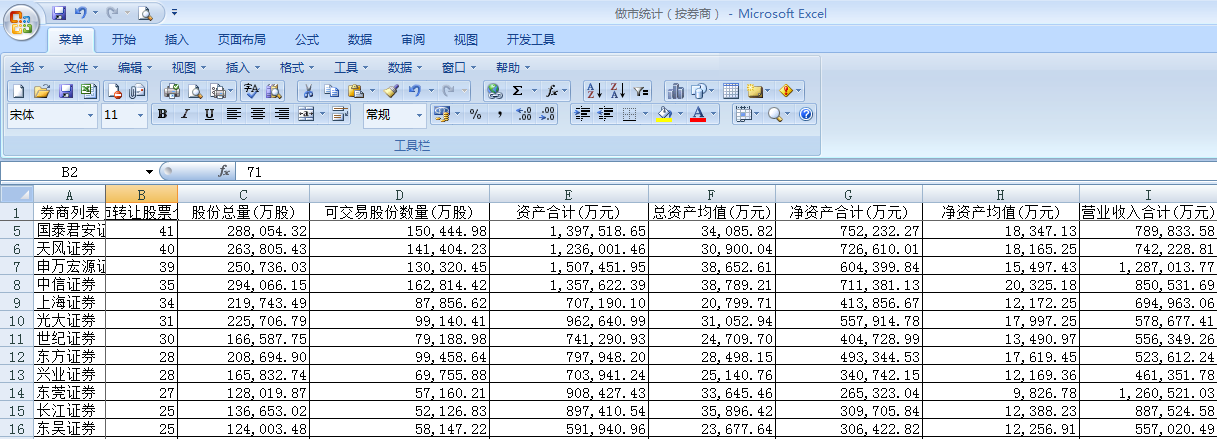1217x439 pixels.
Task: Open the 编辑 menu
Action: click(x=135, y=67)
